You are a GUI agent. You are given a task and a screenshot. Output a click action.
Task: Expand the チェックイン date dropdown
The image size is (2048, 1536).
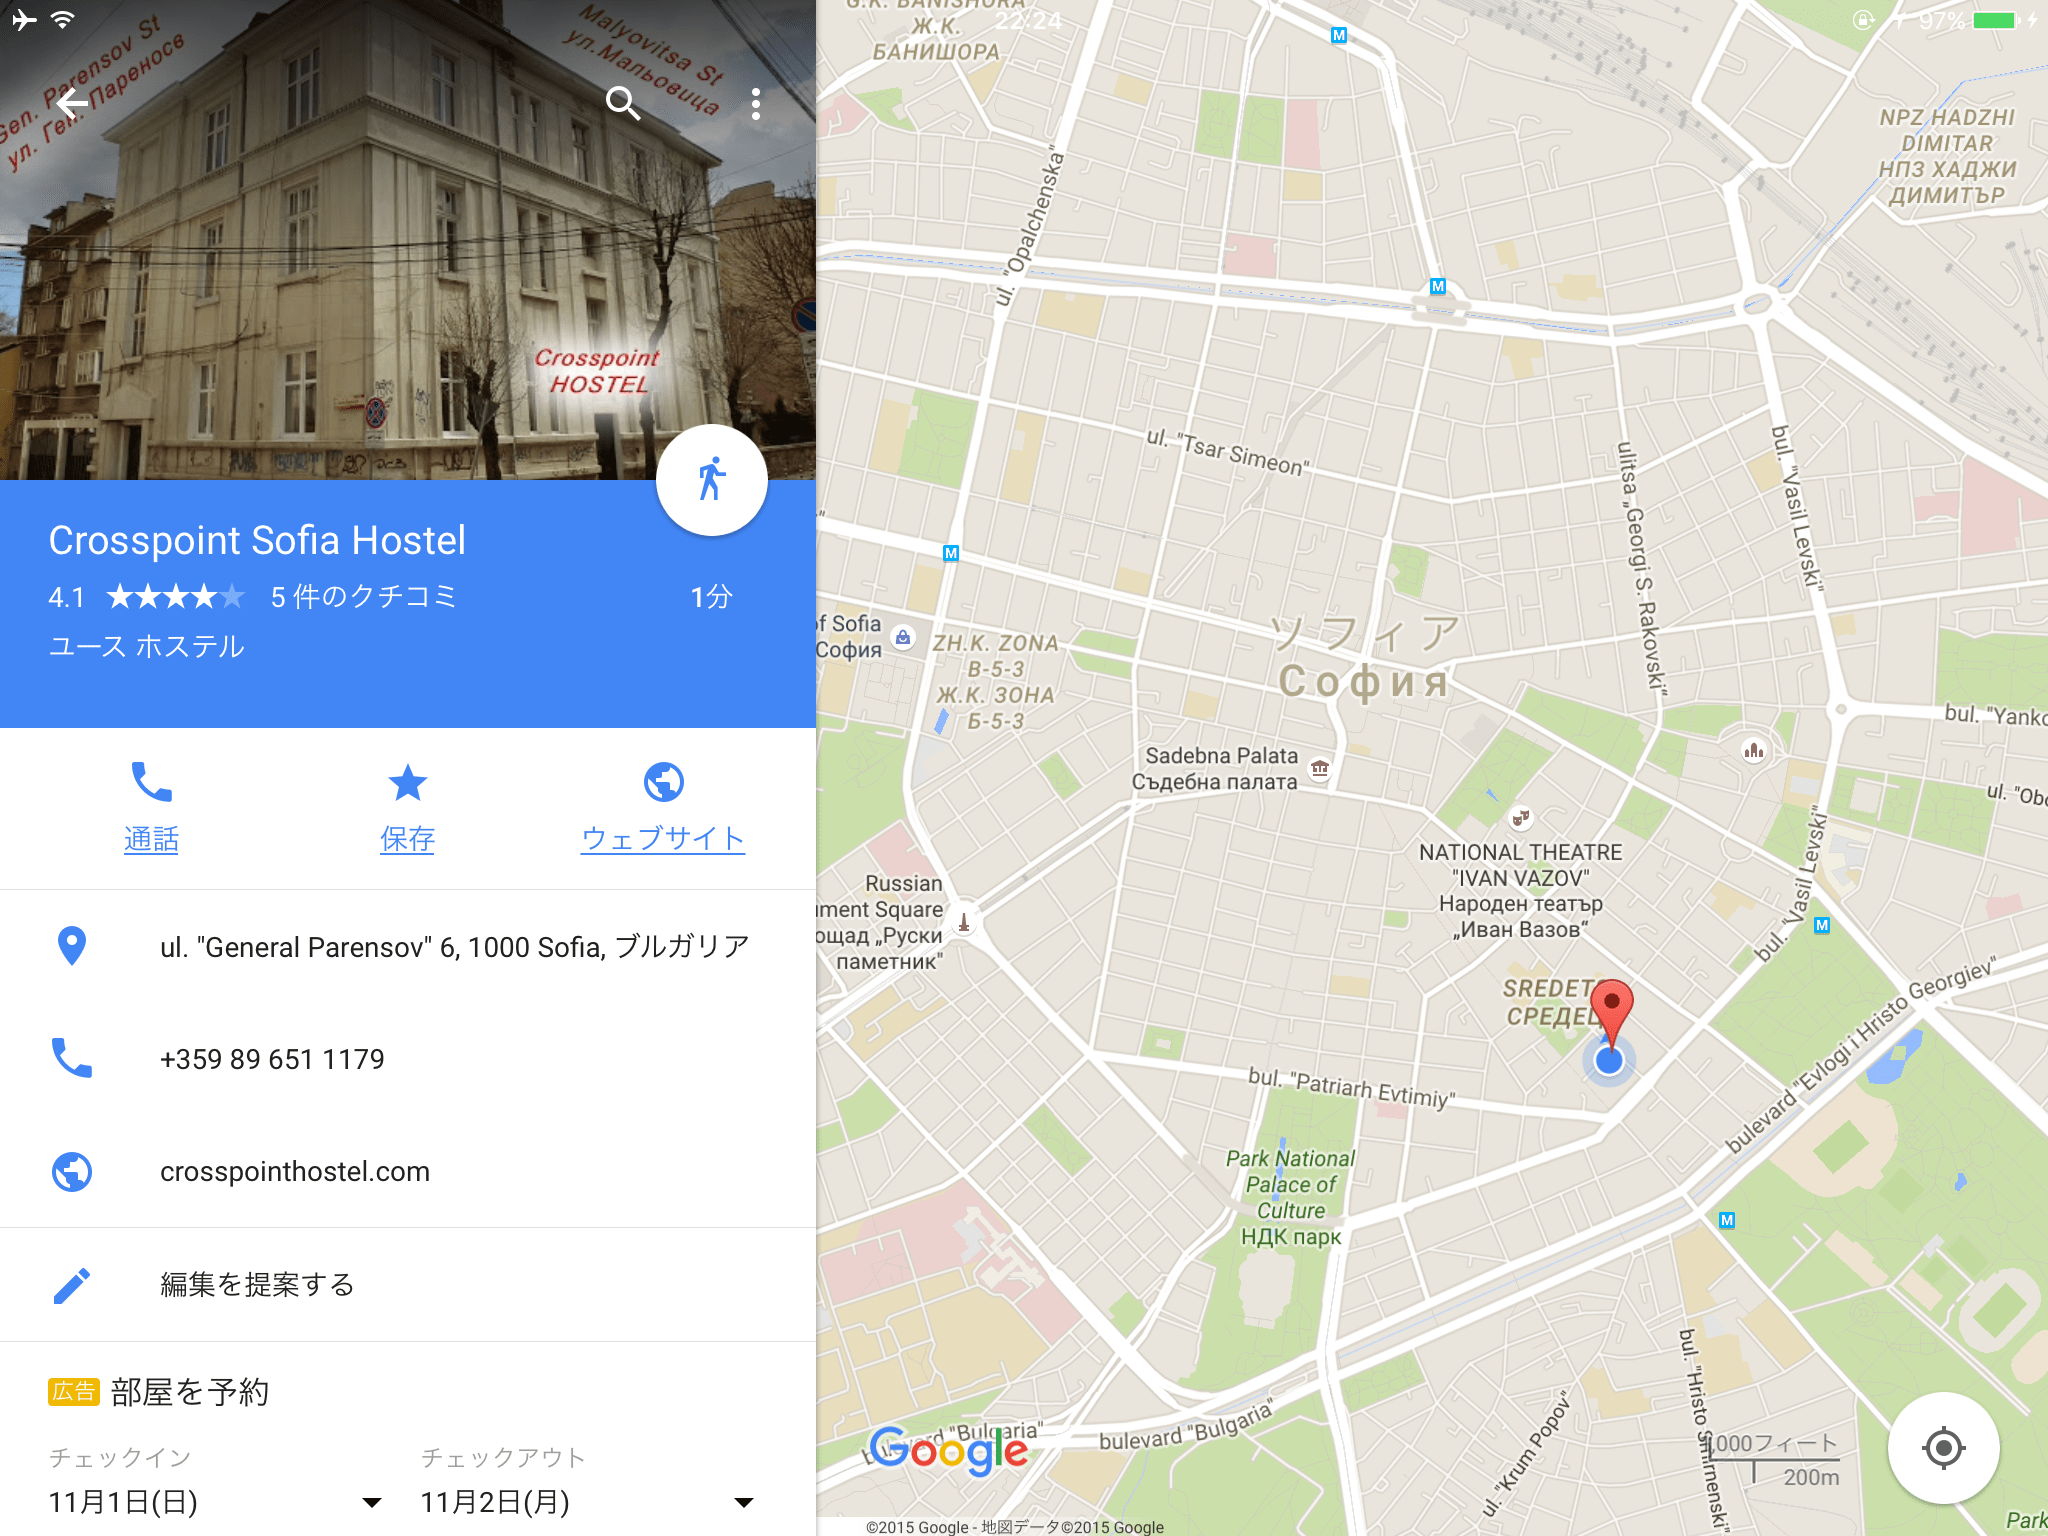tap(216, 1502)
